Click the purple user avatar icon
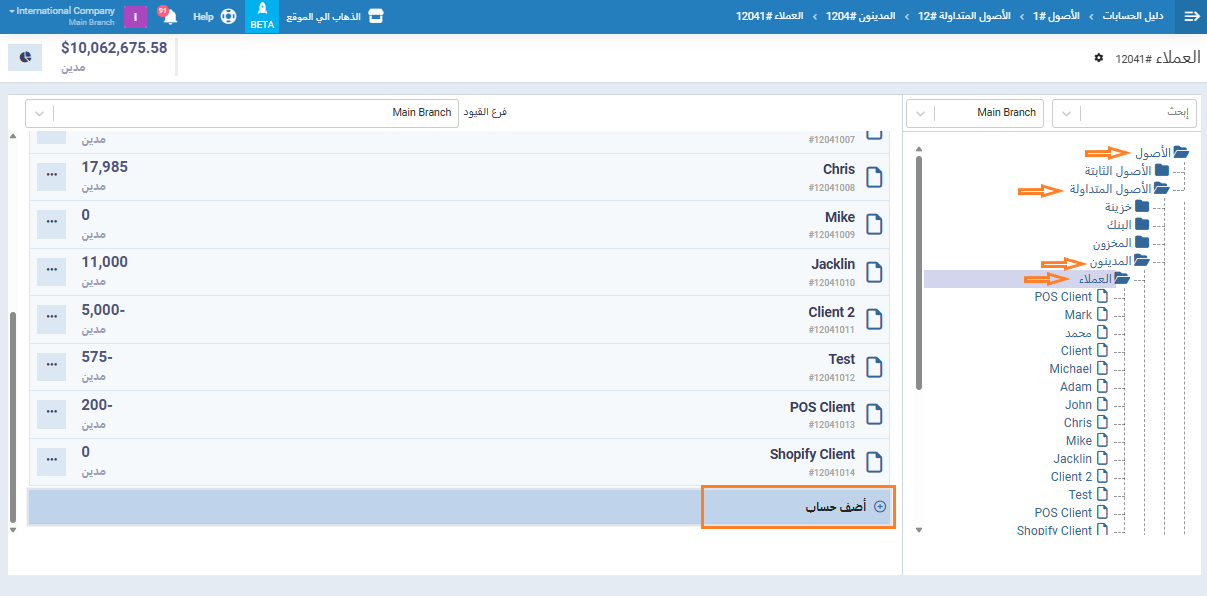Screen dimensions: 1207x596 (x=135, y=17)
